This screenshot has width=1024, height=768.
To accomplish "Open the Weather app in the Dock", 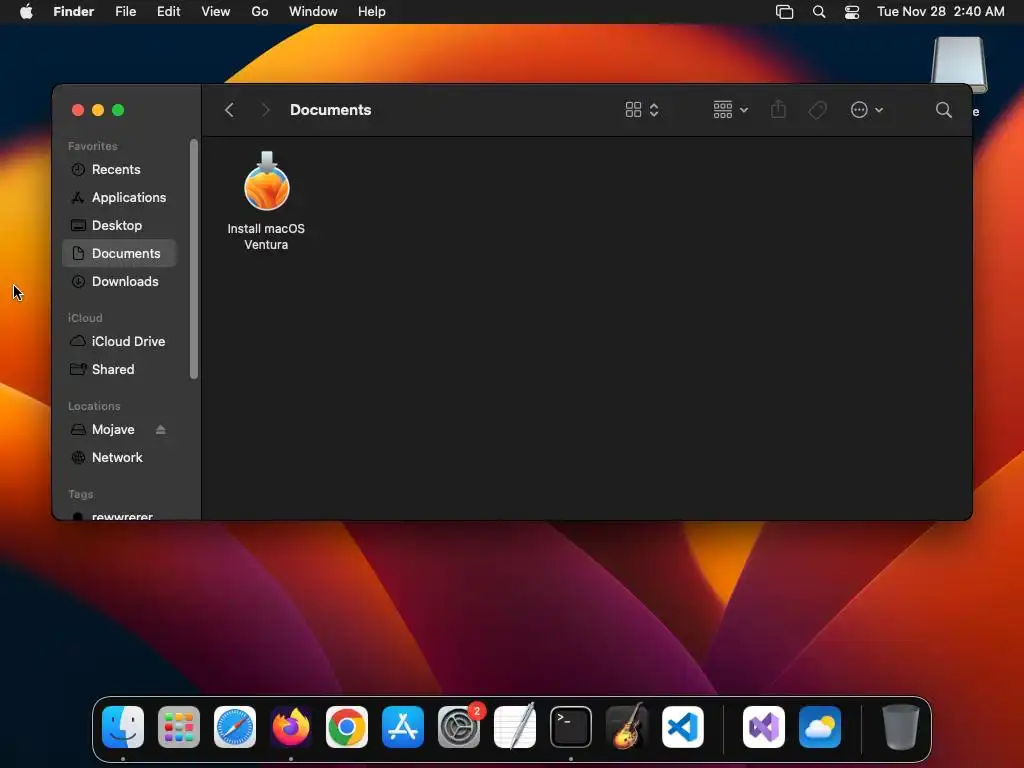I will [x=820, y=727].
